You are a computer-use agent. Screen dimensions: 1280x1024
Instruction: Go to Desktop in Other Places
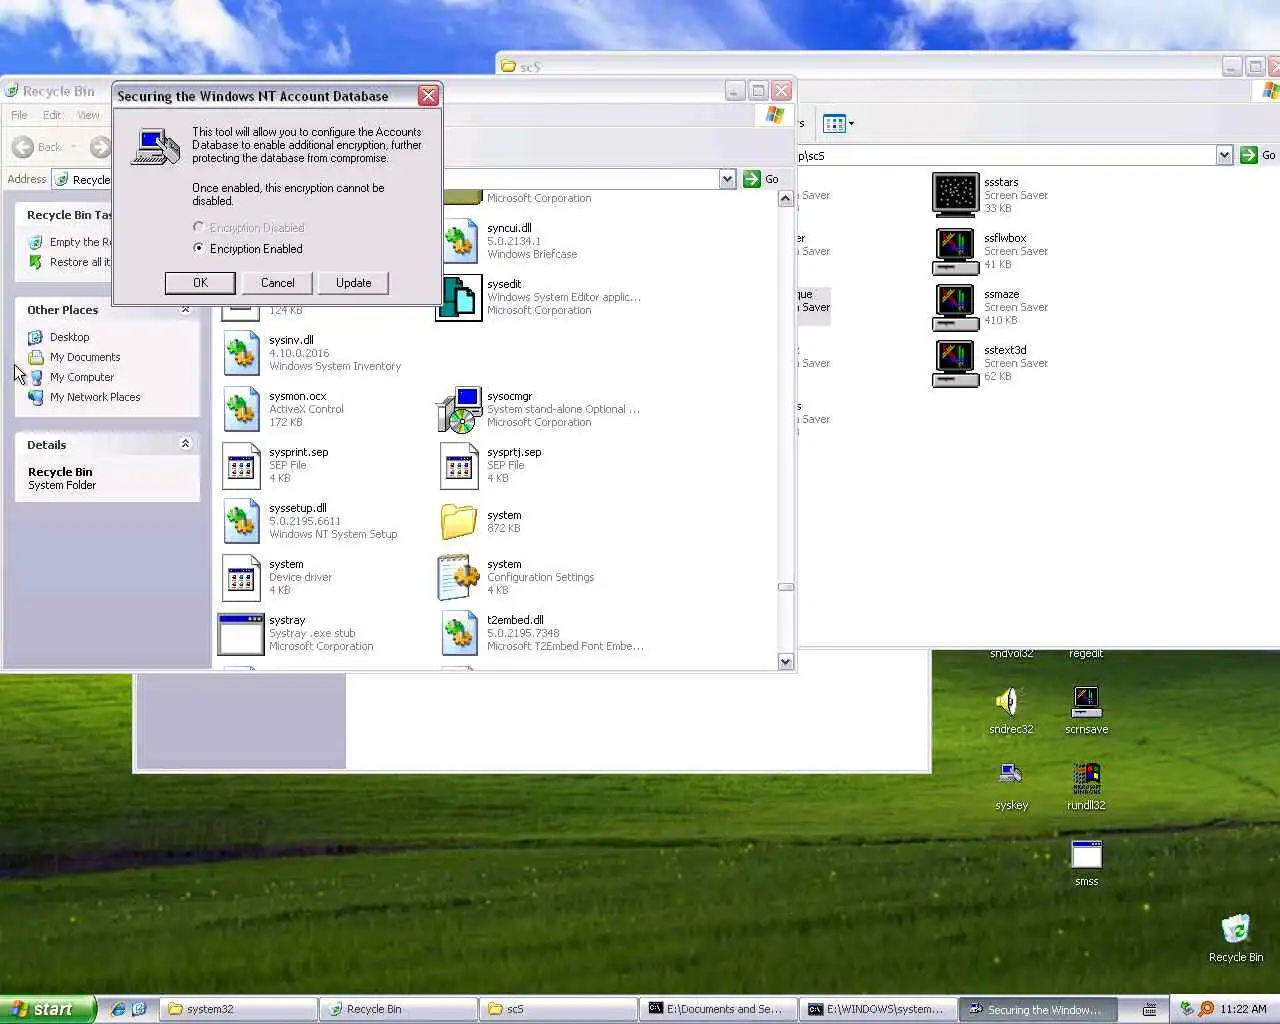tap(69, 337)
